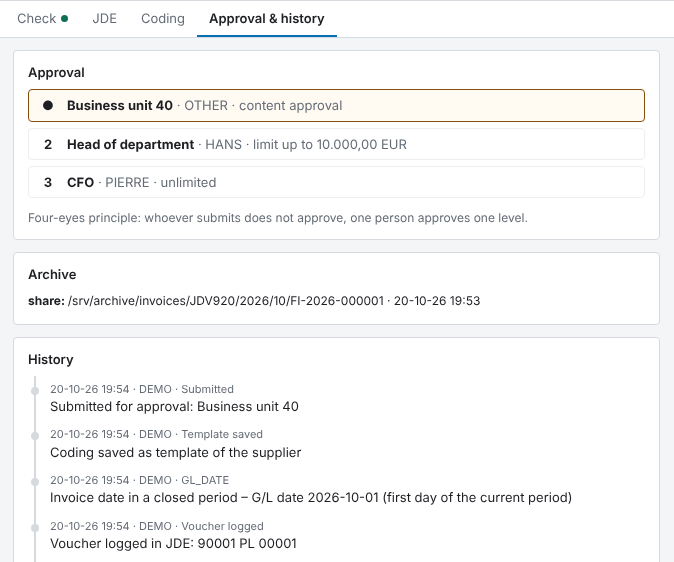Switch to the Check tab

click(x=42, y=18)
